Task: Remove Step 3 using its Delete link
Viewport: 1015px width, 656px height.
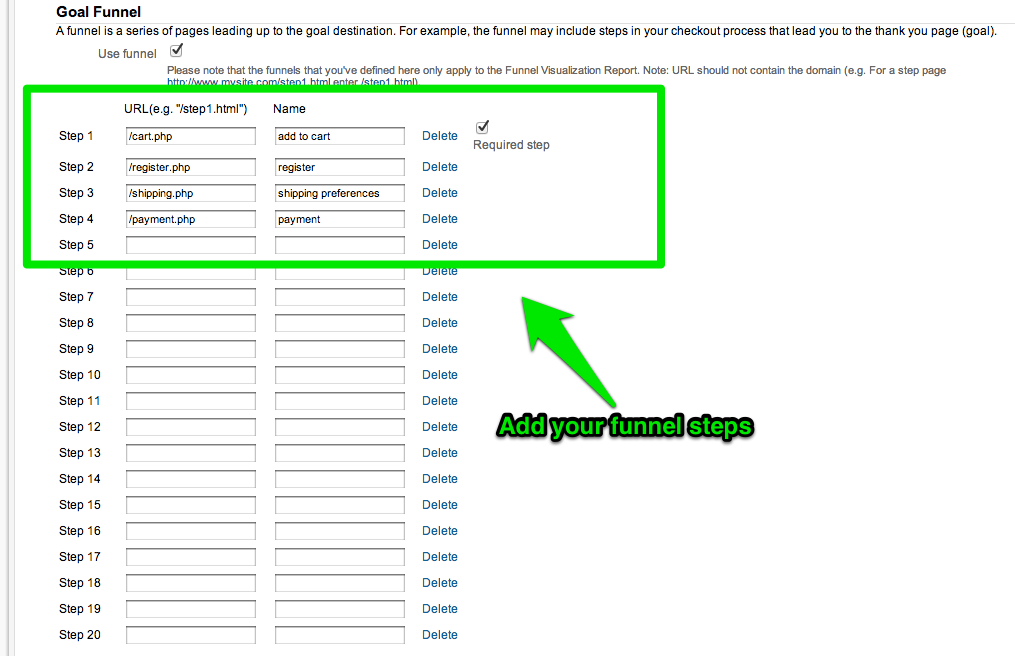Action: (x=439, y=193)
